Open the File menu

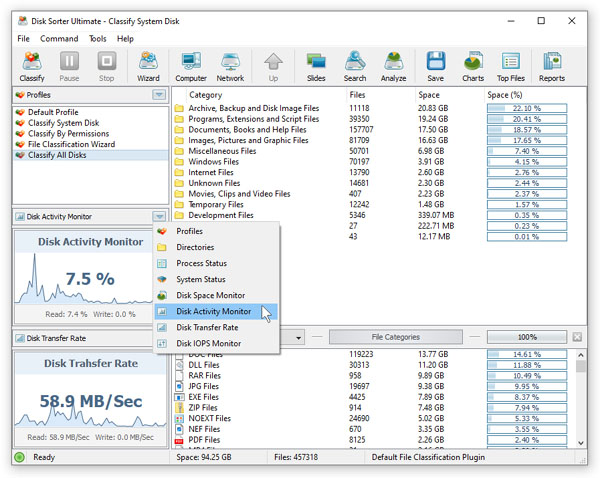(23, 39)
